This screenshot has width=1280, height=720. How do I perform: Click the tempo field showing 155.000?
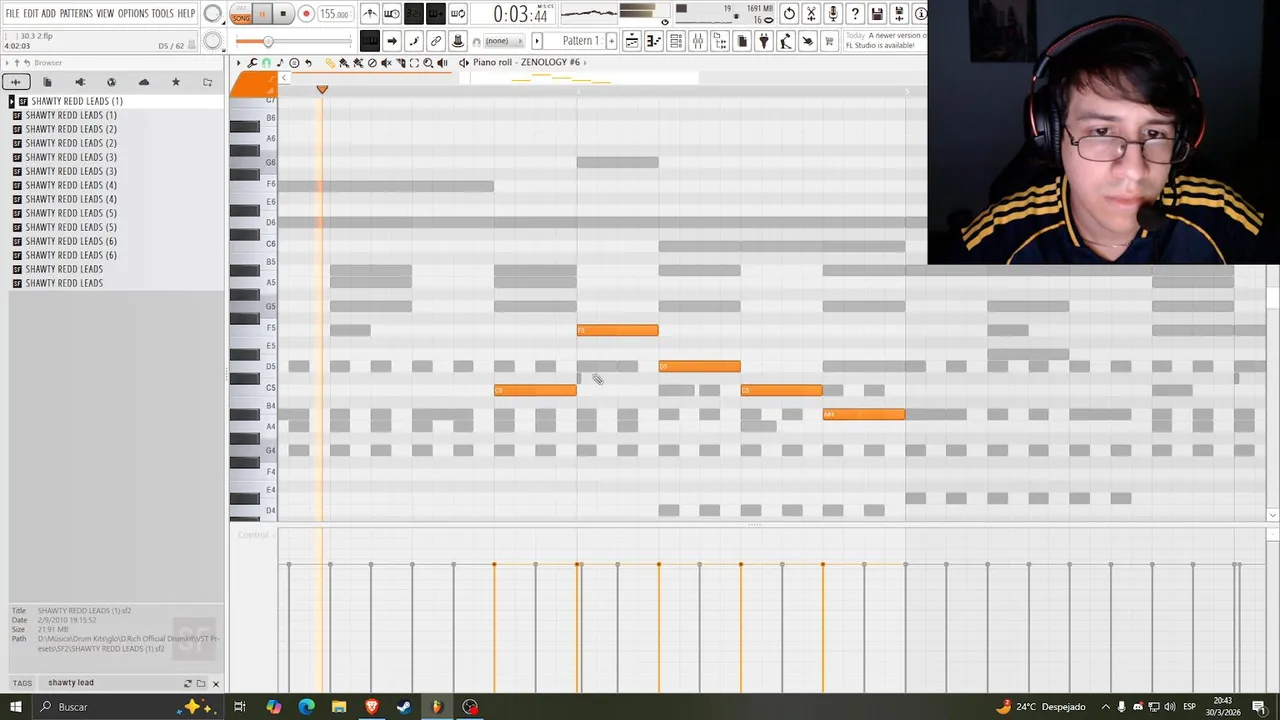(x=334, y=14)
